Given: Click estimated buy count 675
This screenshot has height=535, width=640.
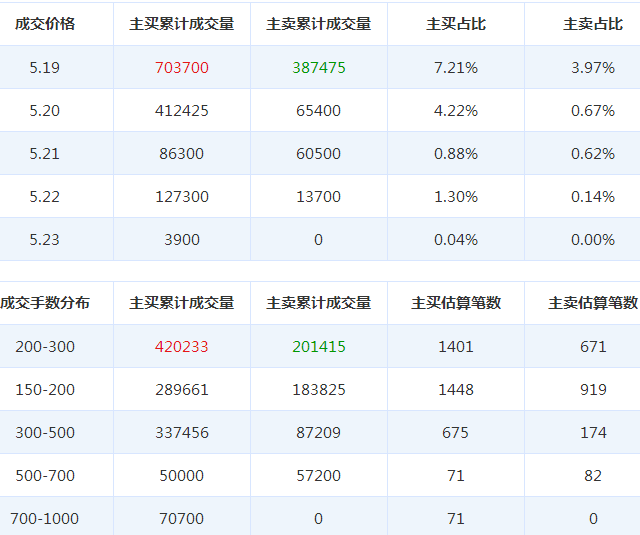Looking at the screenshot, I should (x=456, y=433).
